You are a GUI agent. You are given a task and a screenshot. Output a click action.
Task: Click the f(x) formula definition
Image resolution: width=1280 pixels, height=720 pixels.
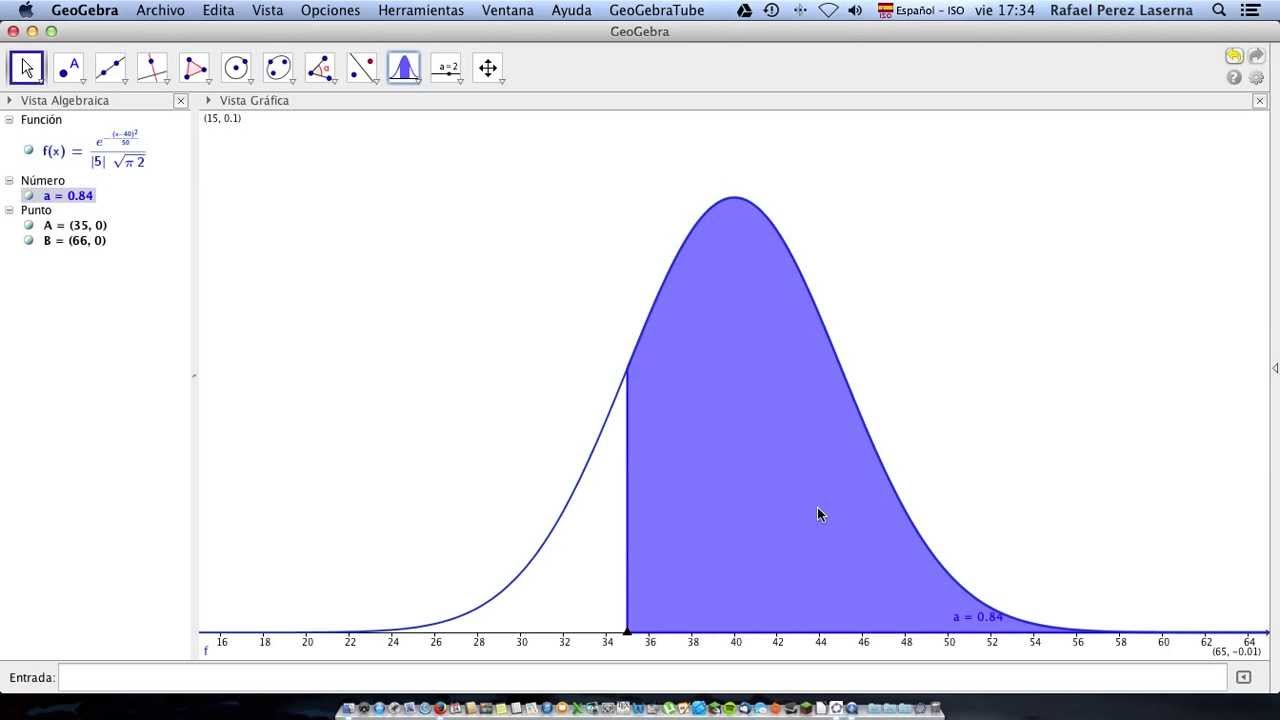point(94,150)
